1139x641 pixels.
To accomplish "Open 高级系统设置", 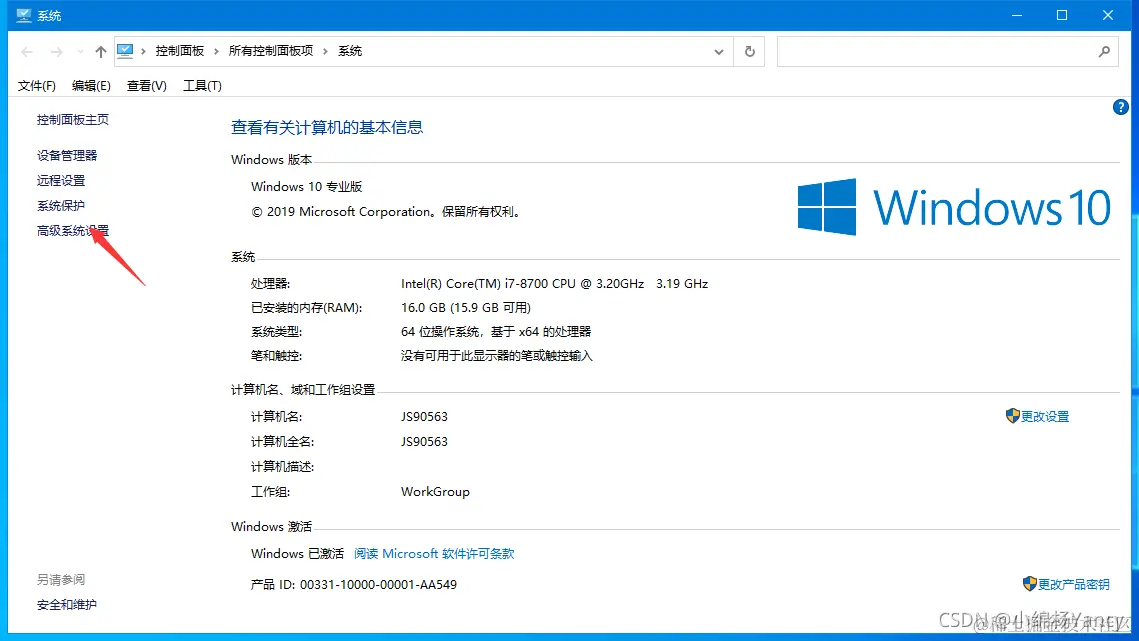I will (x=73, y=230).
